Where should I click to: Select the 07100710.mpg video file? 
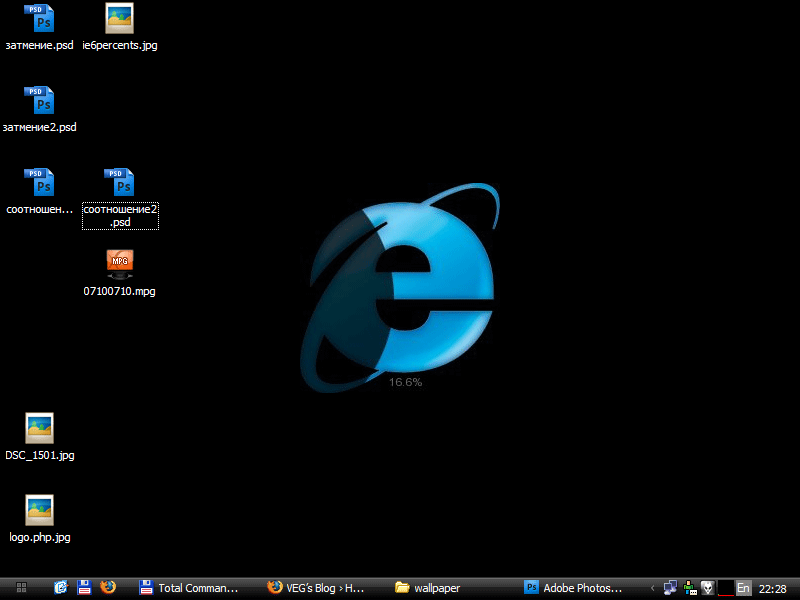tap(120, 264)
